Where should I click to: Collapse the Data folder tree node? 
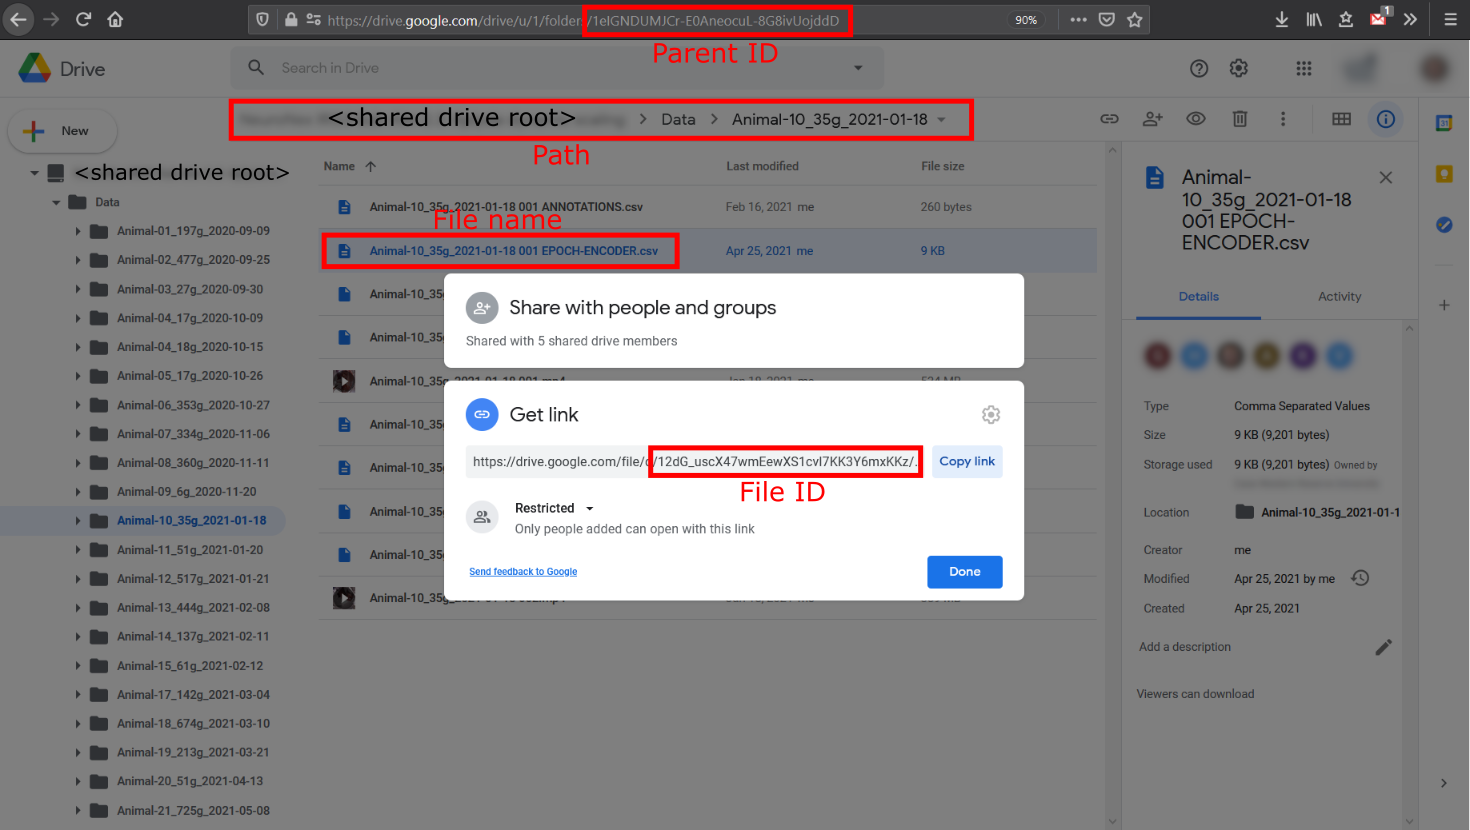pos(57,202)
